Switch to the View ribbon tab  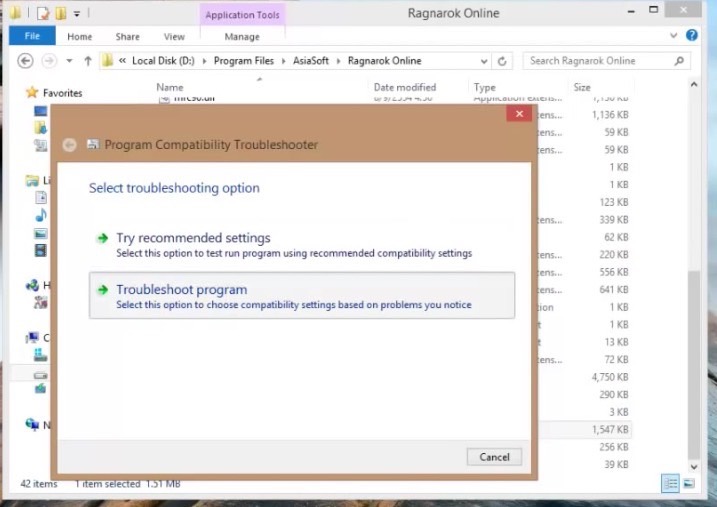tap(174, 37)
